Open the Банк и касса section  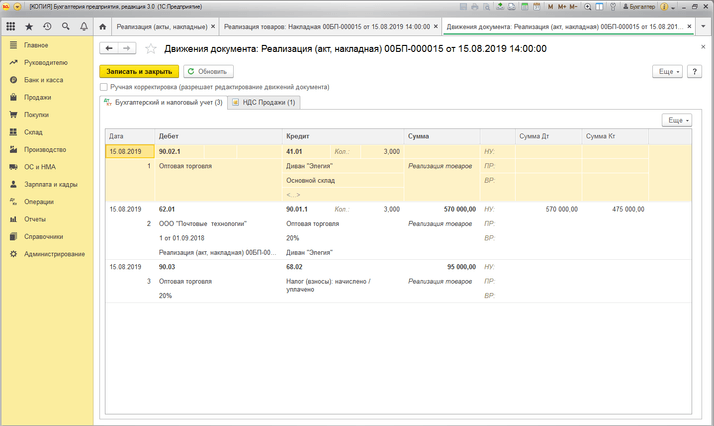[45, 80]
